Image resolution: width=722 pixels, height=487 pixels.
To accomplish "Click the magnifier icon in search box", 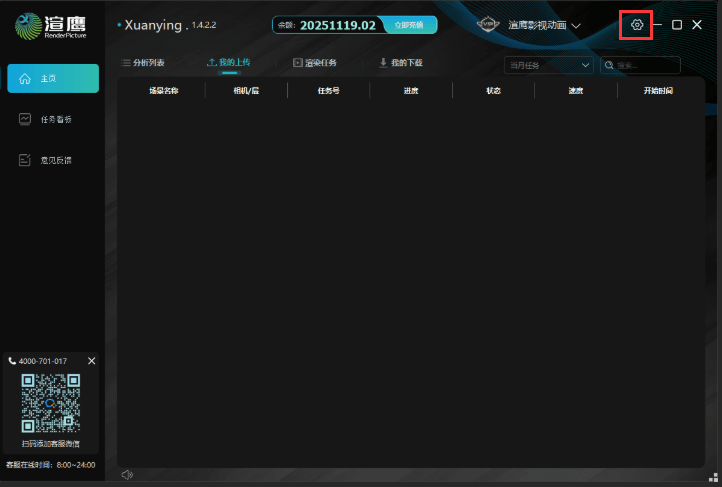I will pyautogui.click(x=609, y=65).
